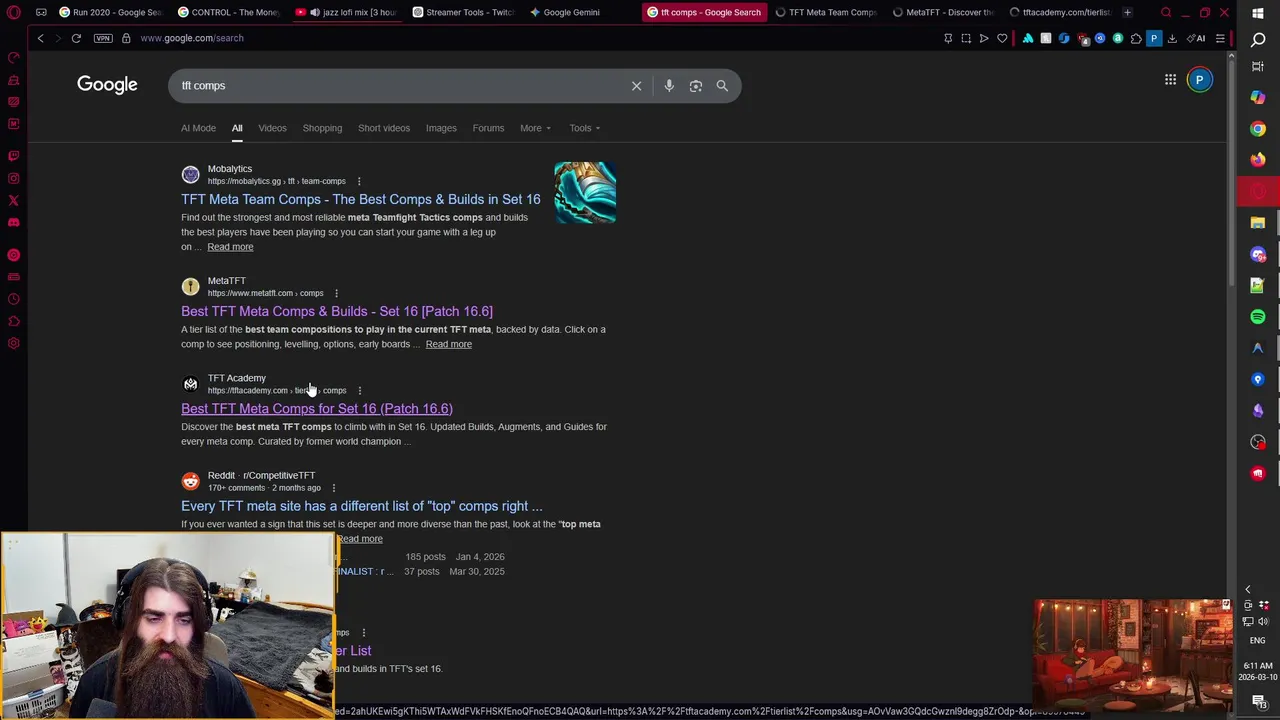Switch to AI Mode tab

[x=198, y=128]
